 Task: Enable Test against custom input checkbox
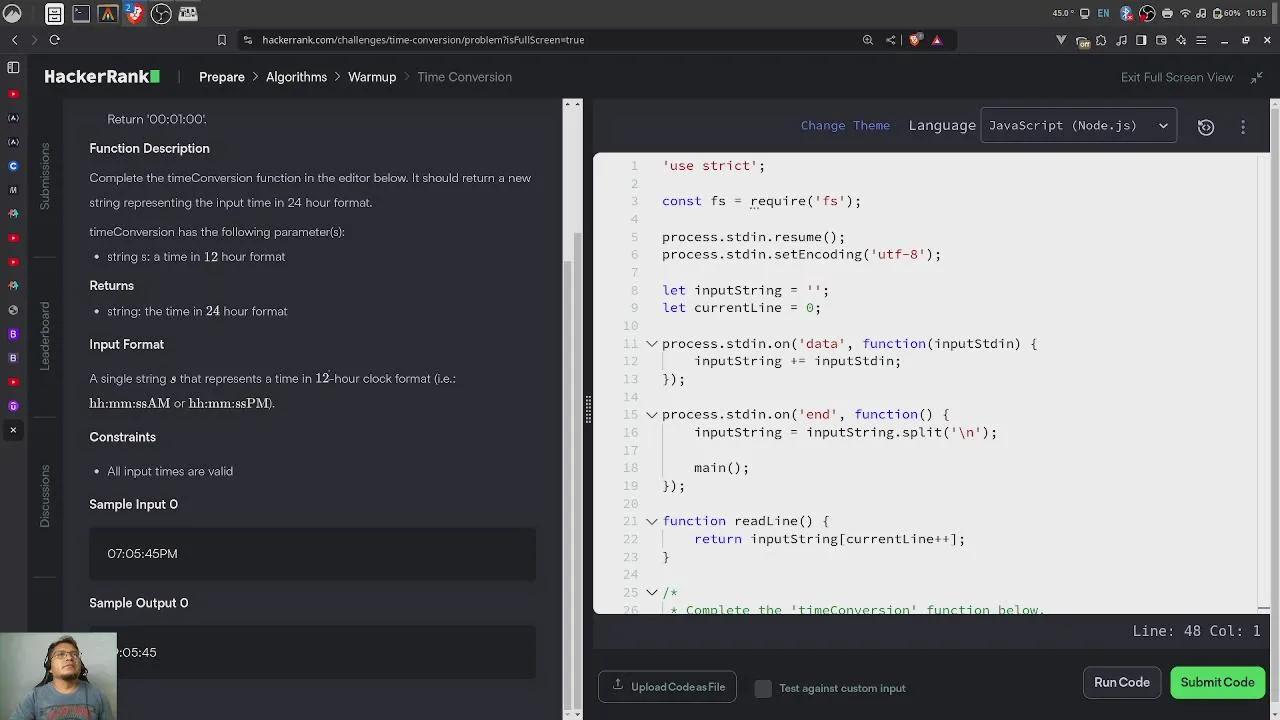[x=763, y=688]
